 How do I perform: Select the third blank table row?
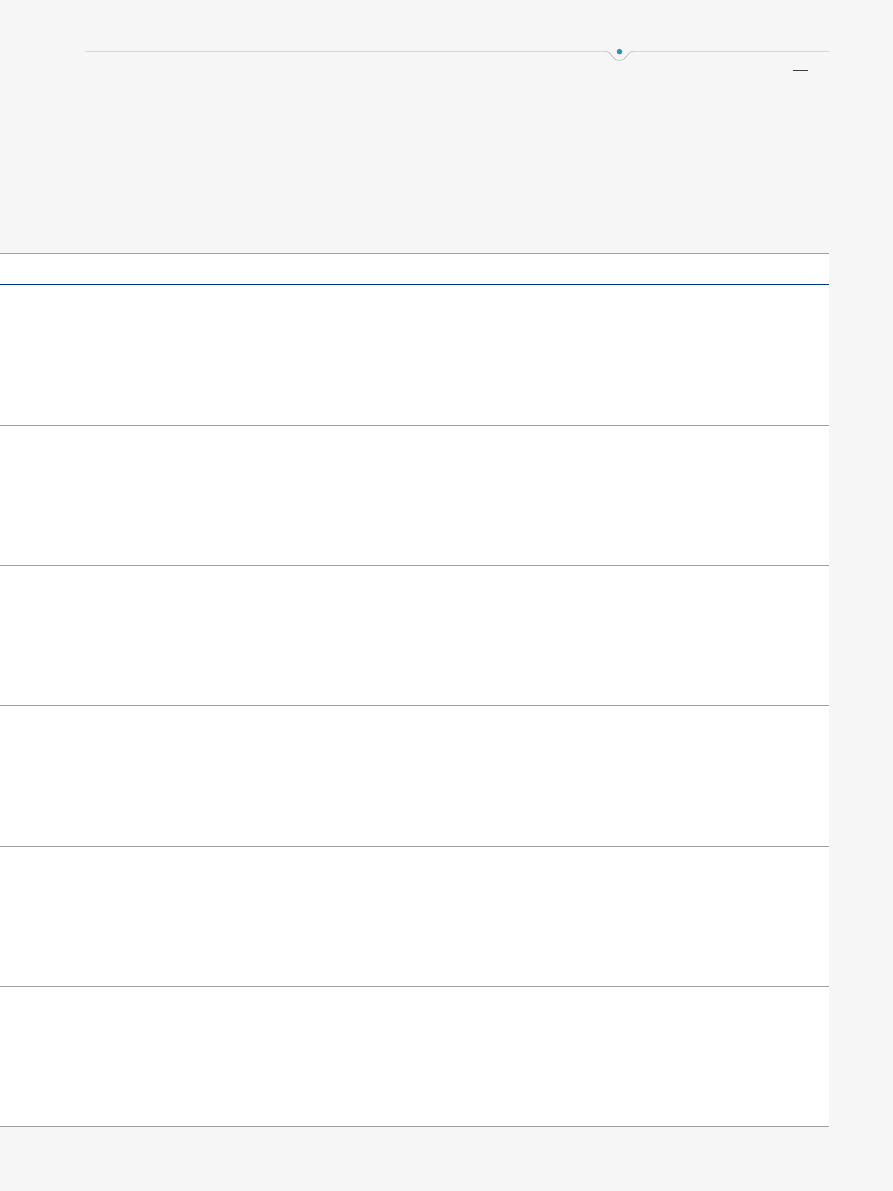click(x=414, y=635)
